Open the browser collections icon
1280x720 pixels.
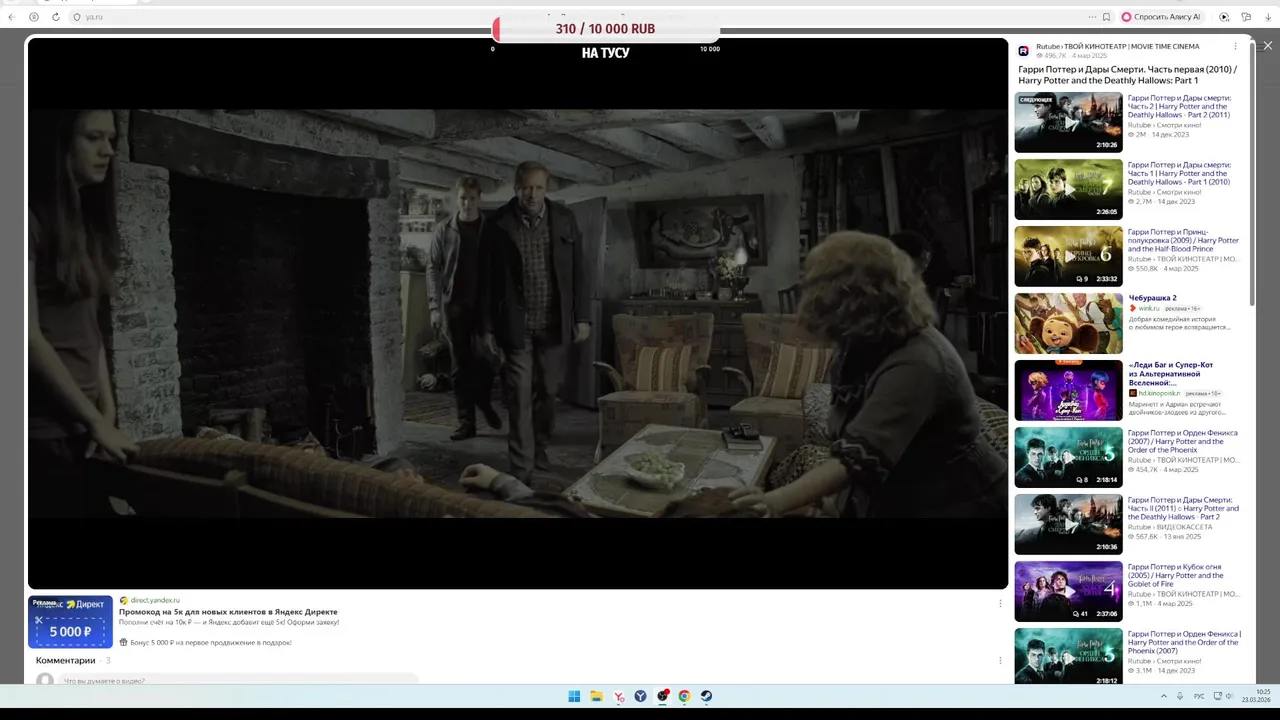[1246, 17]
